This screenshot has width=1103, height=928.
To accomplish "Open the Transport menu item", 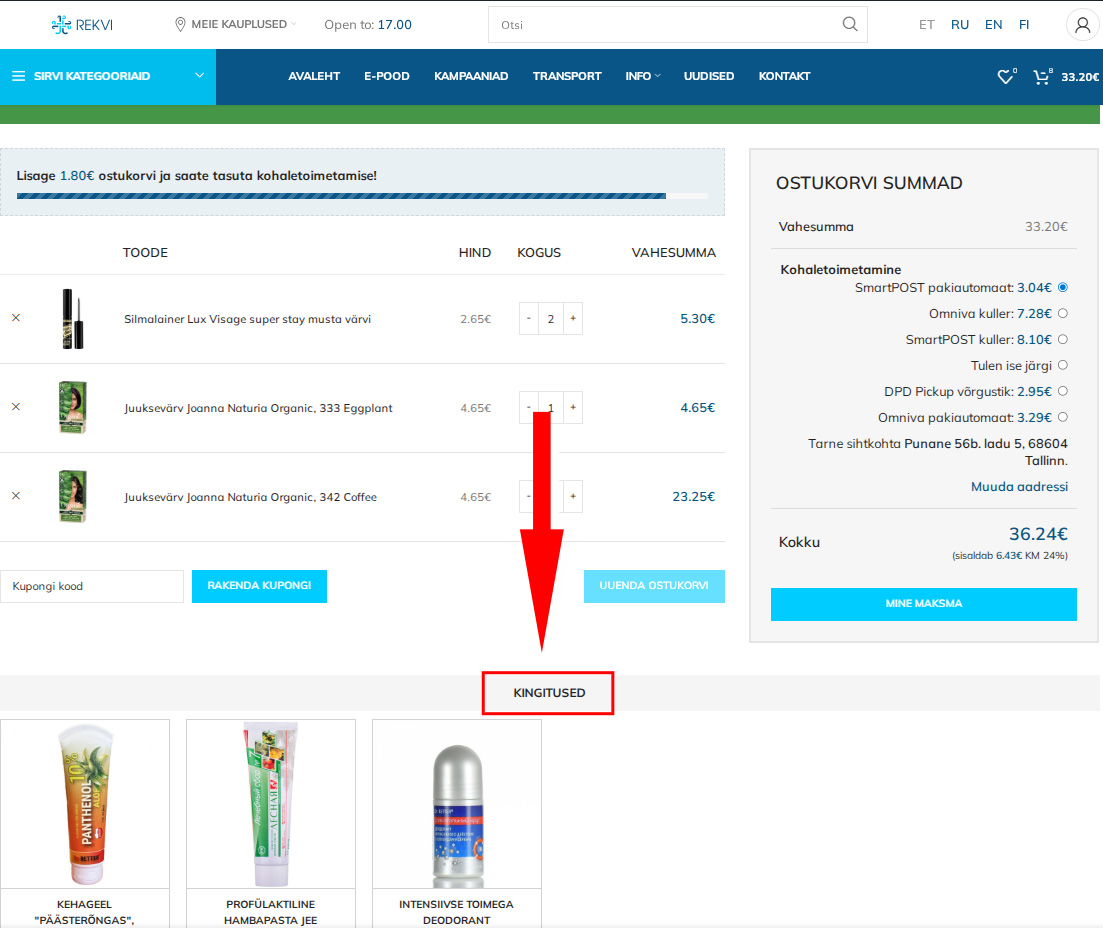I will pyautogui.click(x=567, y=76).
